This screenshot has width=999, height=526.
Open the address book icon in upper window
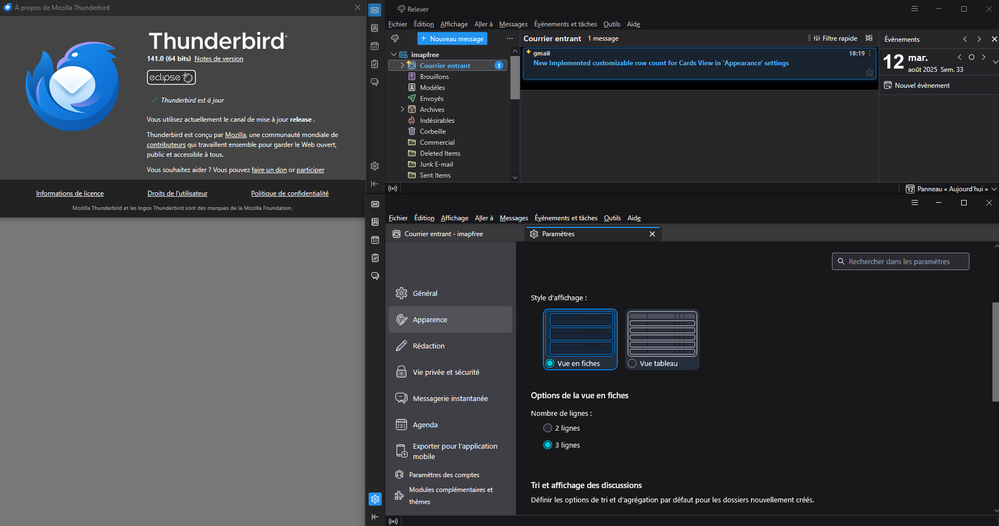click(x=374, y=28)
